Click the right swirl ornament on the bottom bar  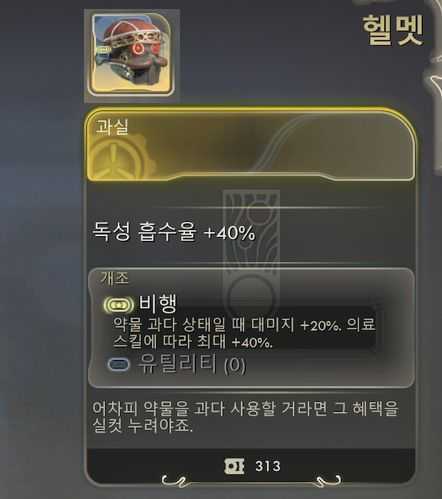[x=328, y=481]
